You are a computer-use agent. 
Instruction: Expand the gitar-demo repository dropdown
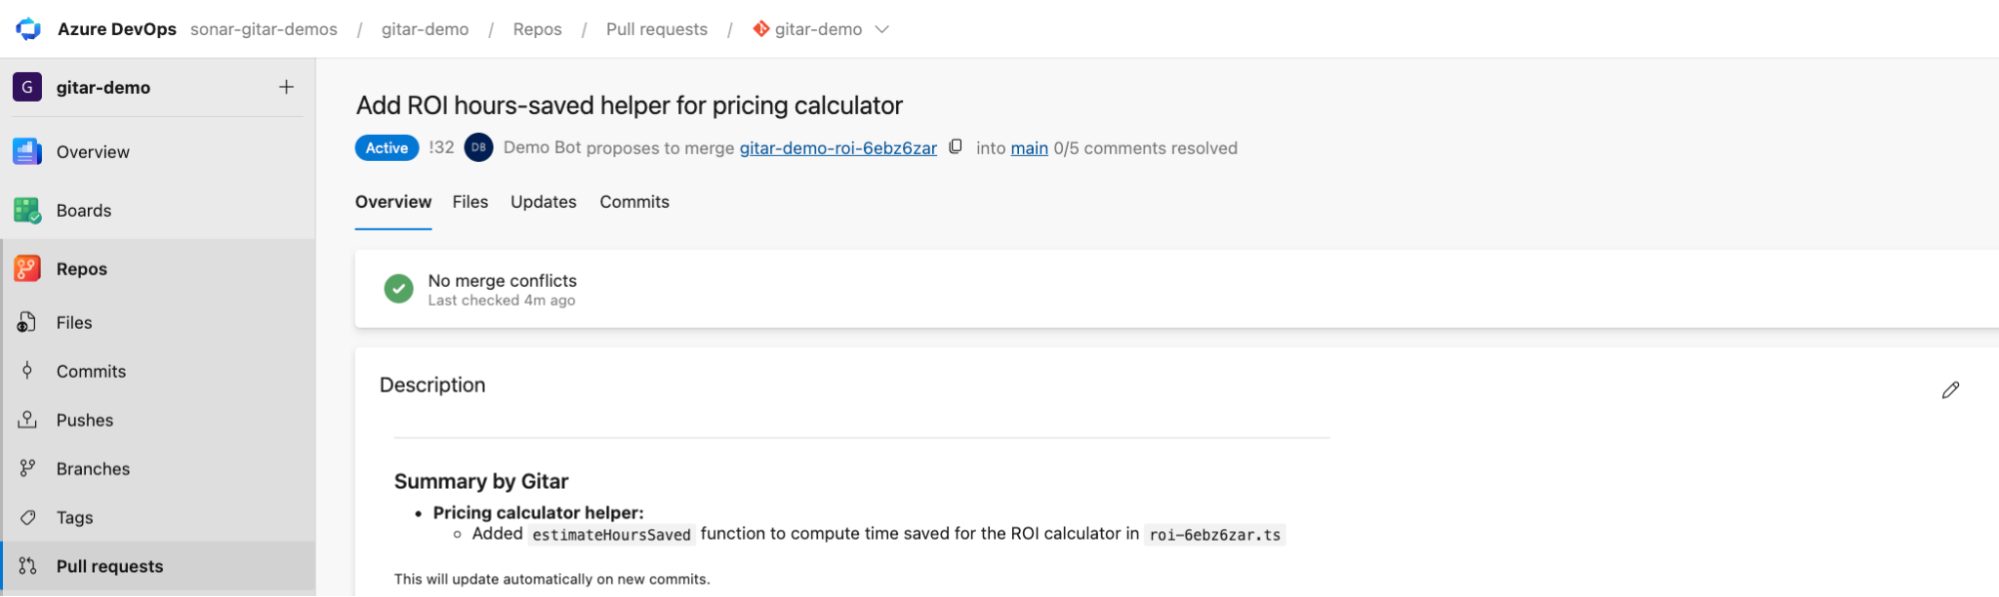tap(882, 29)
